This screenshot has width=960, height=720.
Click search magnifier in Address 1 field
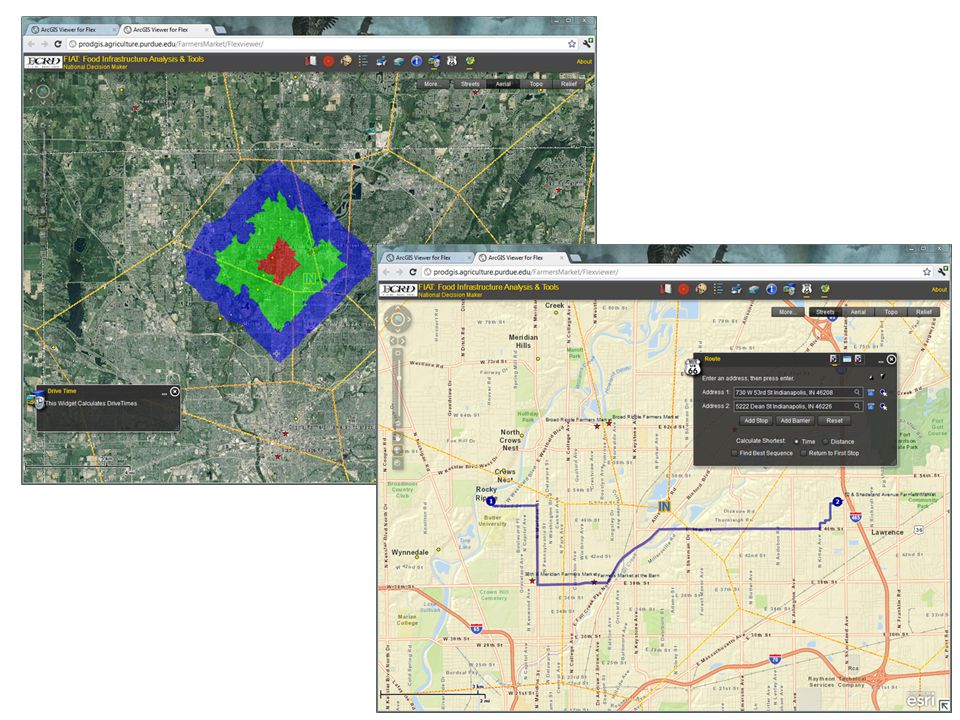tap(857, 392)
